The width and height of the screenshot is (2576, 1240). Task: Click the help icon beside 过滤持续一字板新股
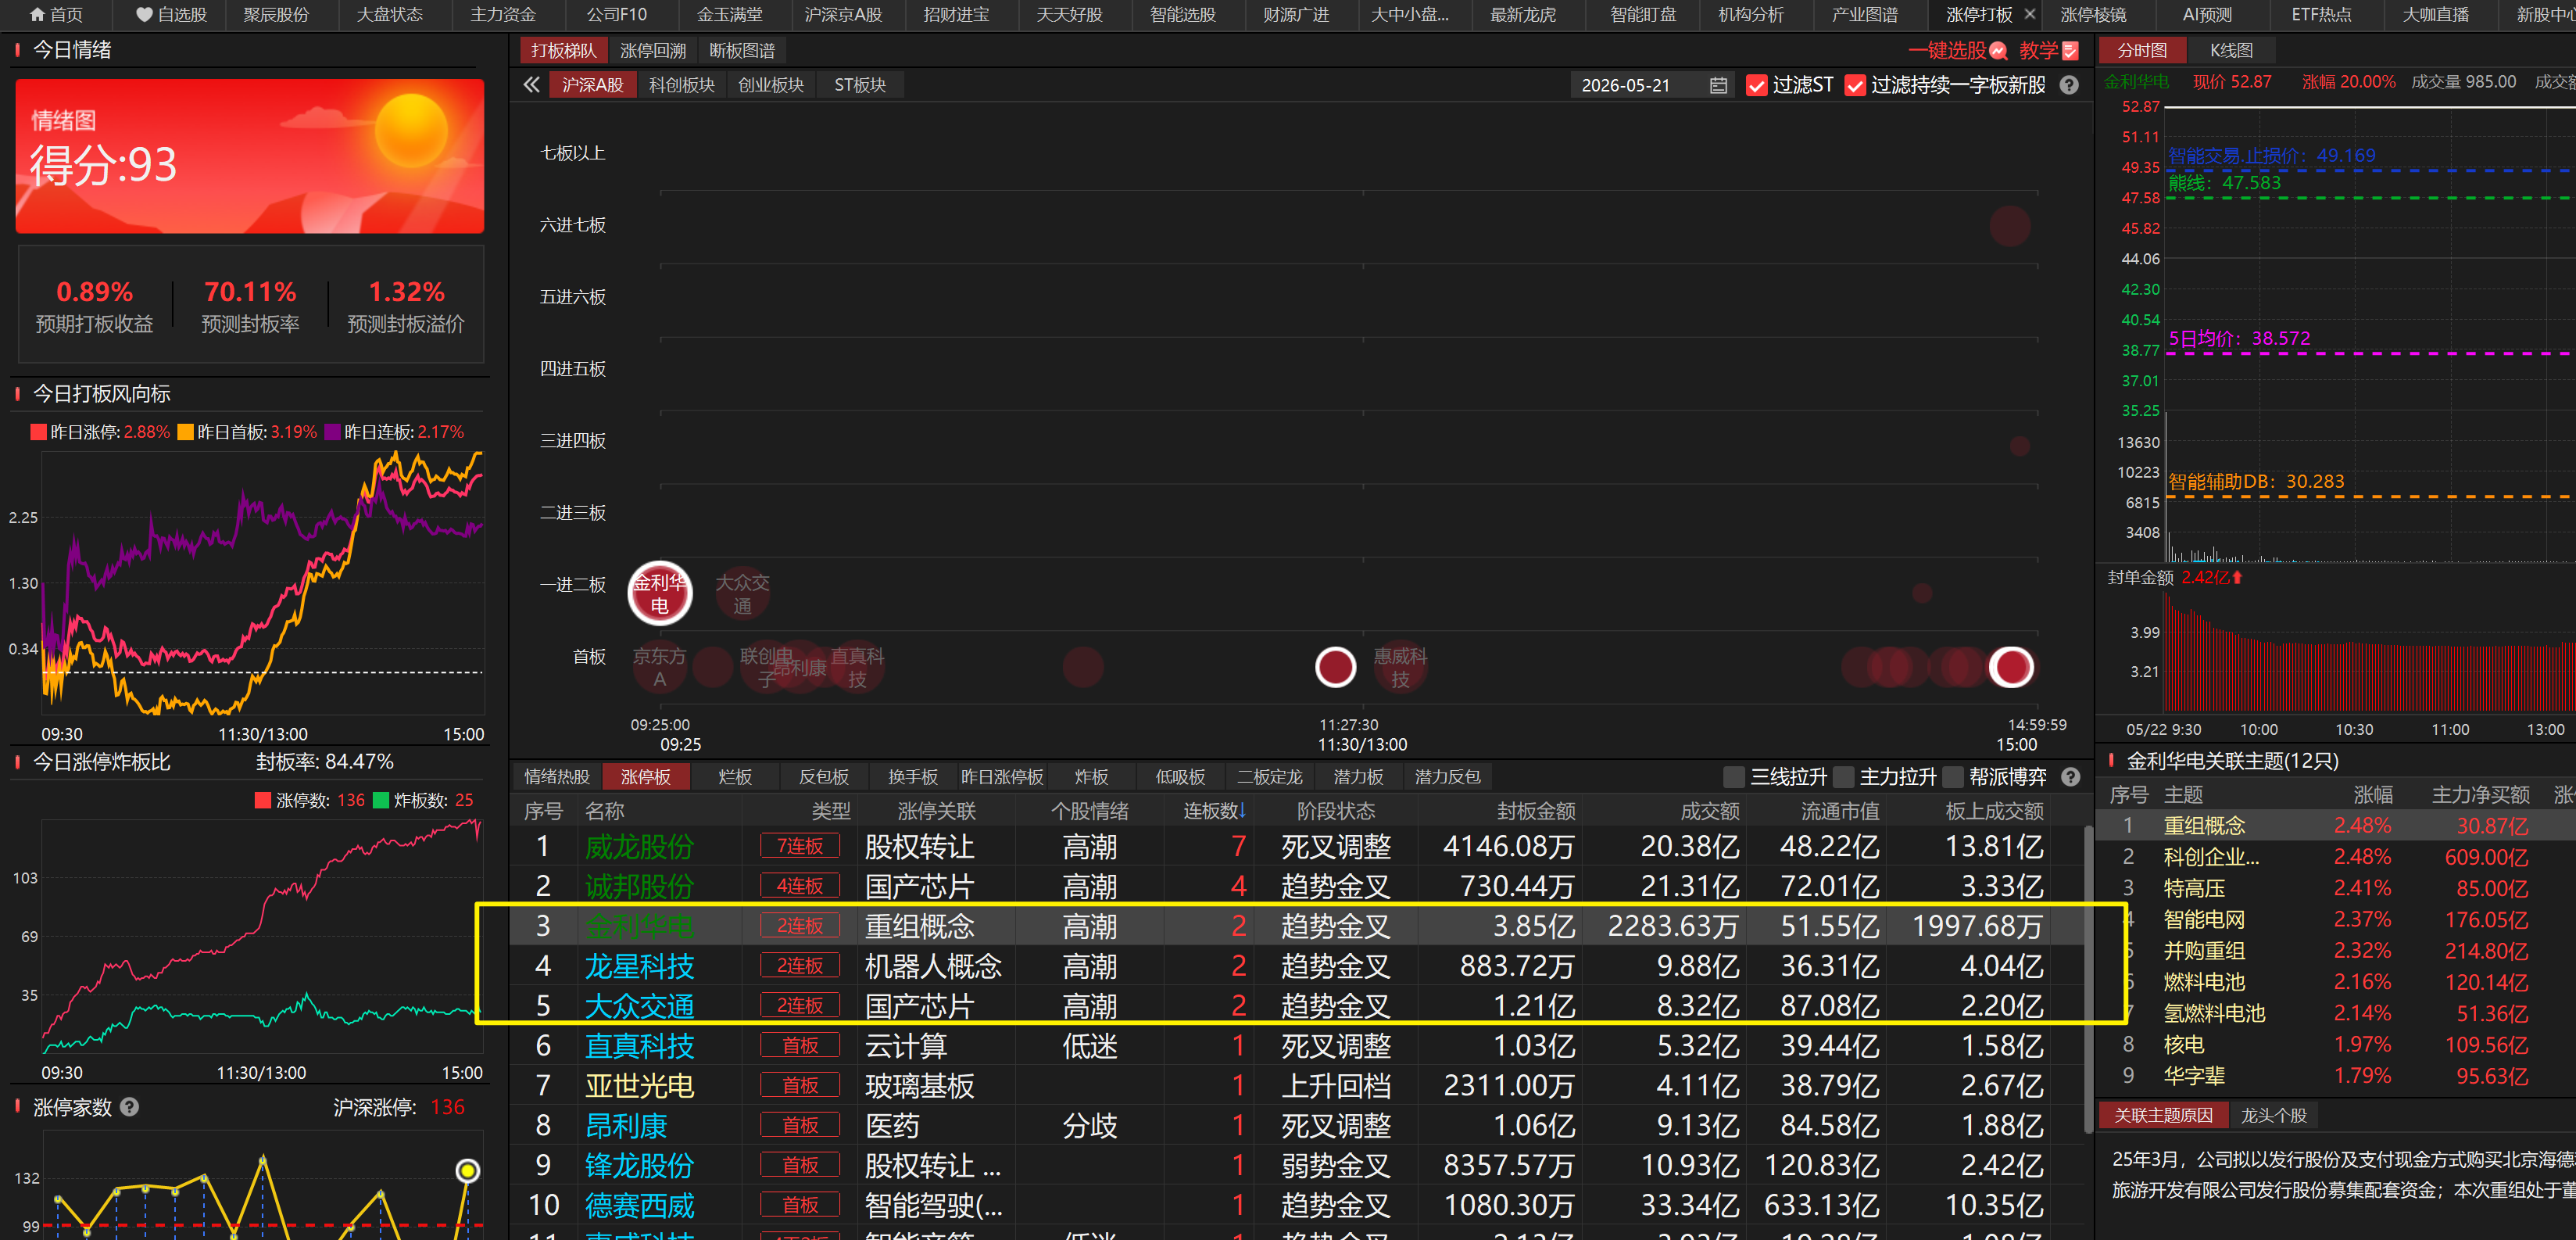tap(2069, 85)
